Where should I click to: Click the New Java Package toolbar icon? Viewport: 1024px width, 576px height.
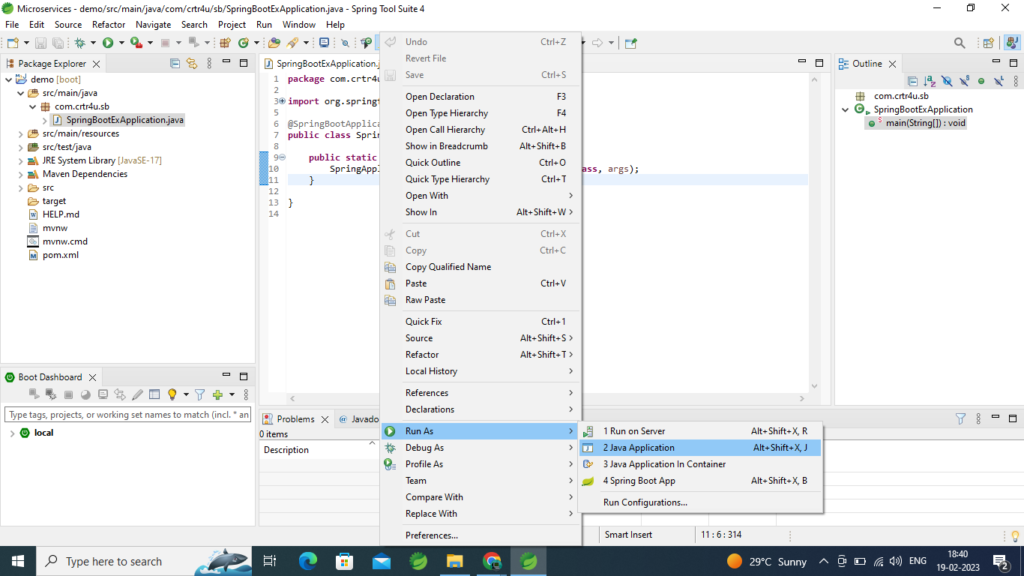point(225,43)
